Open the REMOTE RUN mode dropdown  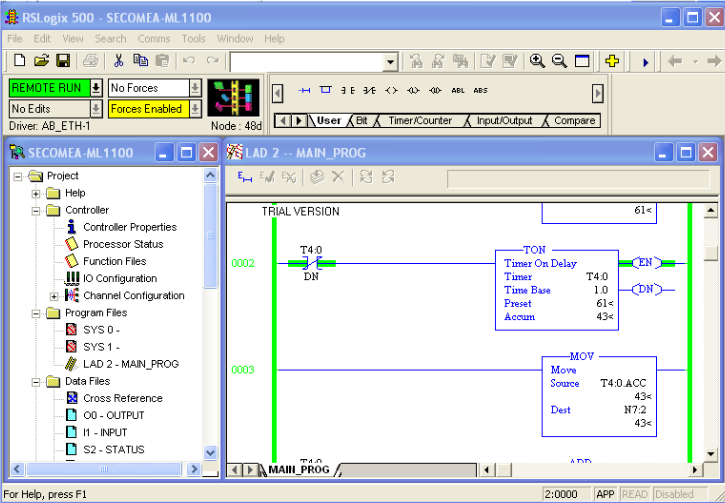(x=96, y=88)
